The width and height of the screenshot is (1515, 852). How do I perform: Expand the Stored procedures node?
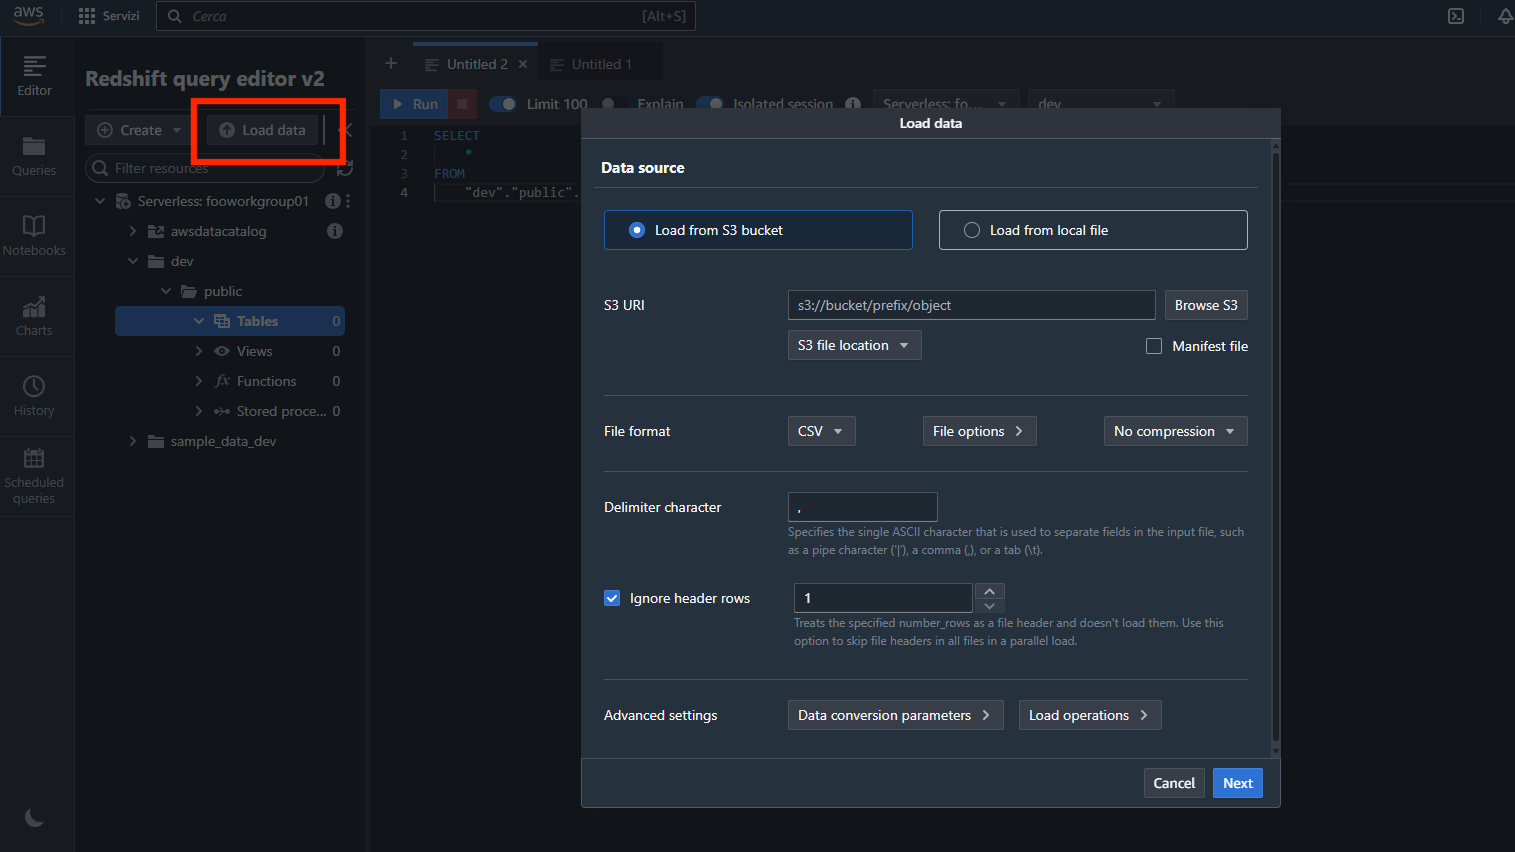click(199, 411)
